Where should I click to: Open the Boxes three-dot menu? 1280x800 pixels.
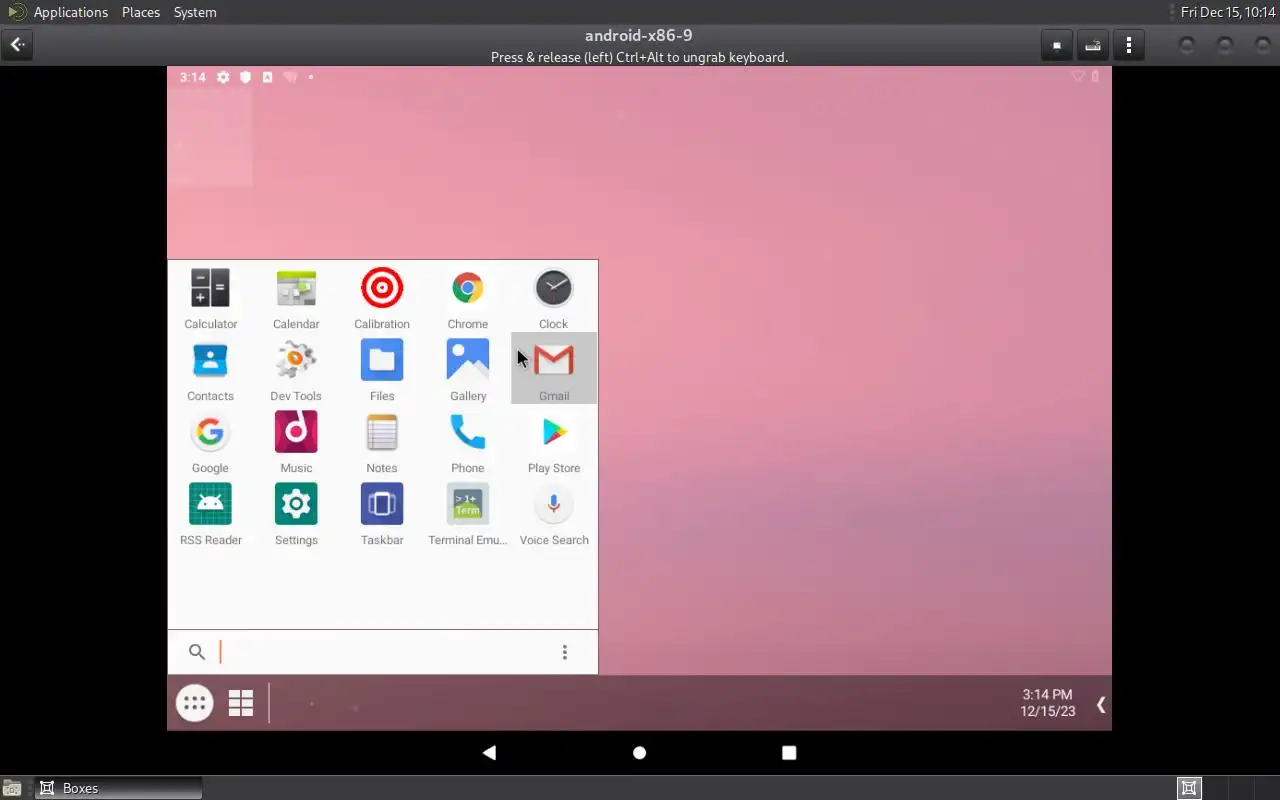1129,45
